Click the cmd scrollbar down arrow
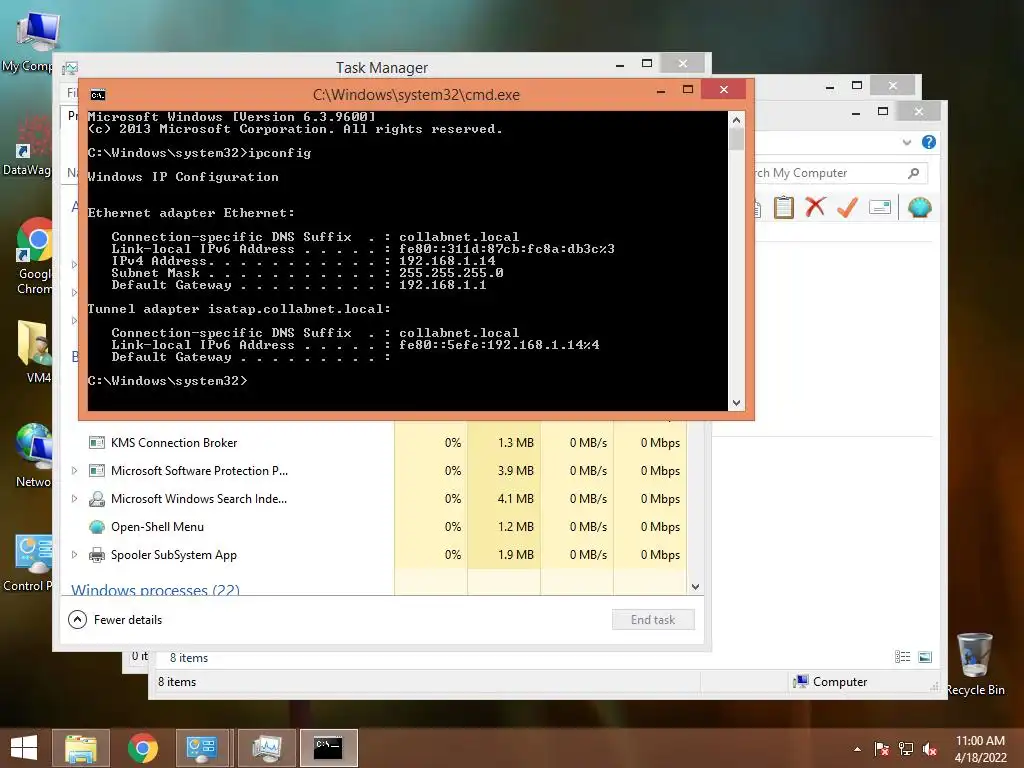The height and width of the screenshot is (768, 1024). pos(736,403)
